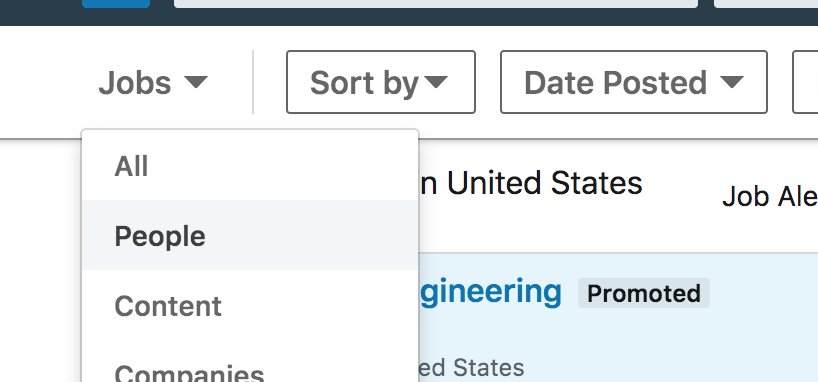818x382 pixels.
Task: Open the job title link ending in "gineering"
Action: [490, 292]
